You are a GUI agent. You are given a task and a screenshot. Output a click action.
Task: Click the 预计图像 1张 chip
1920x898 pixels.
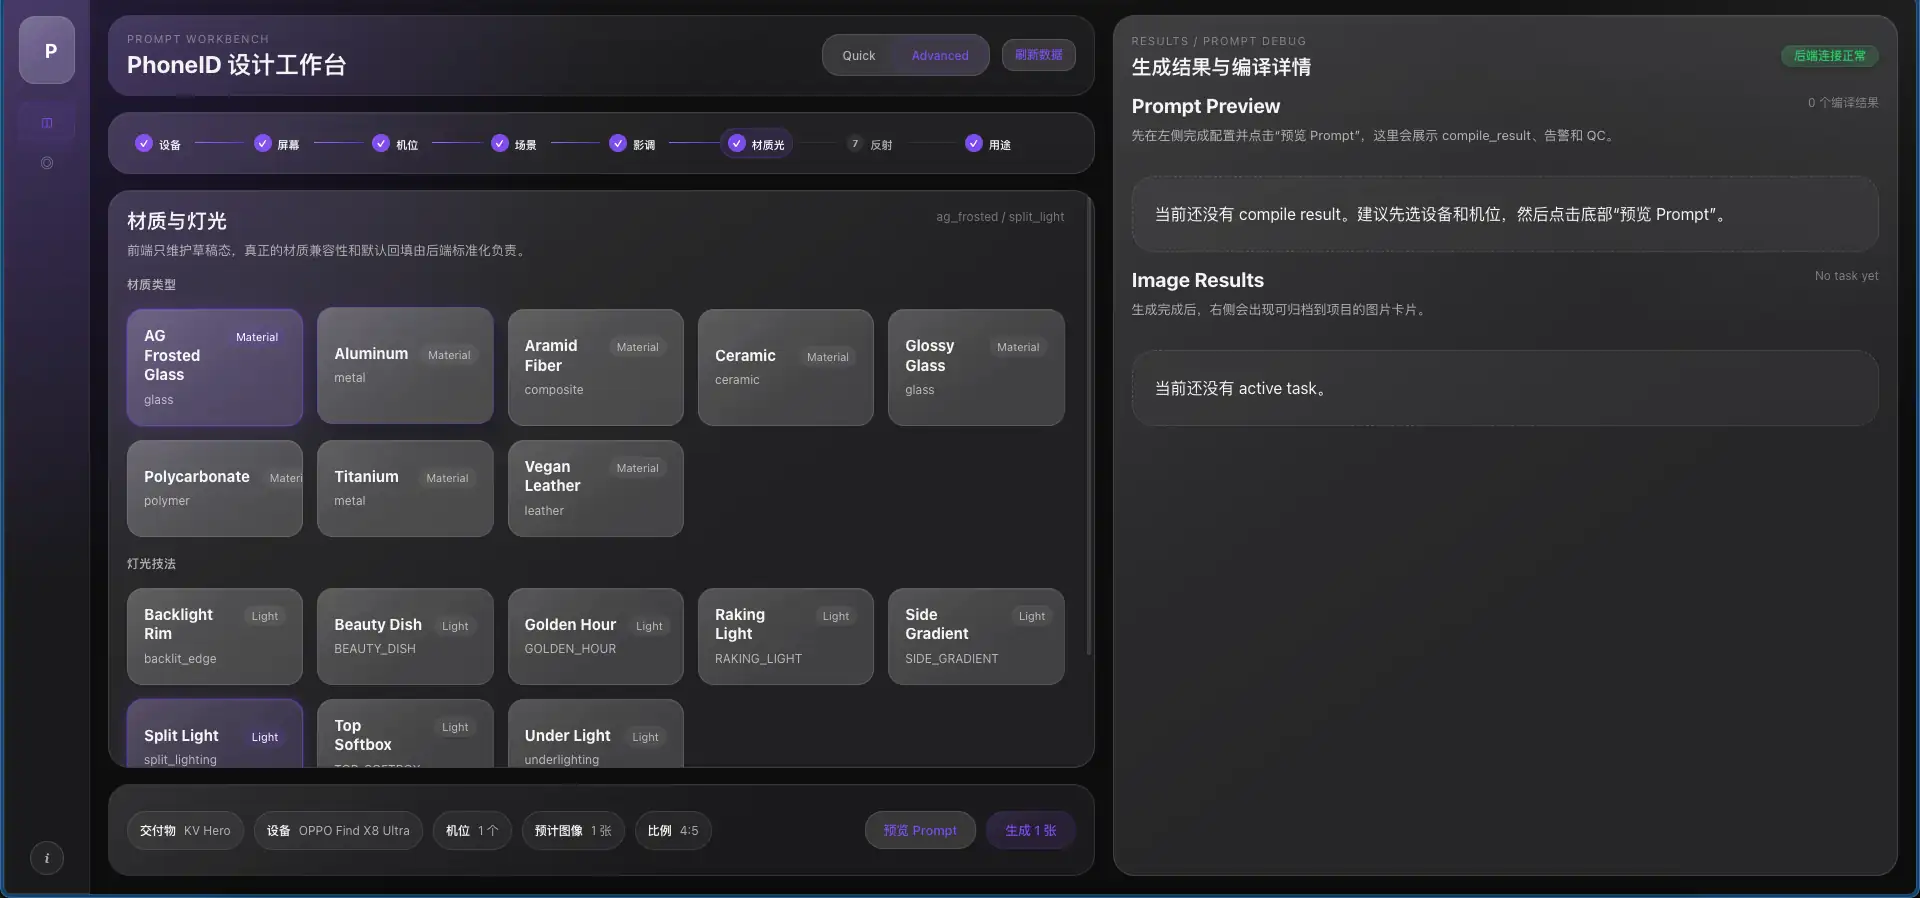pyautogui.click(x=573, y=830)
